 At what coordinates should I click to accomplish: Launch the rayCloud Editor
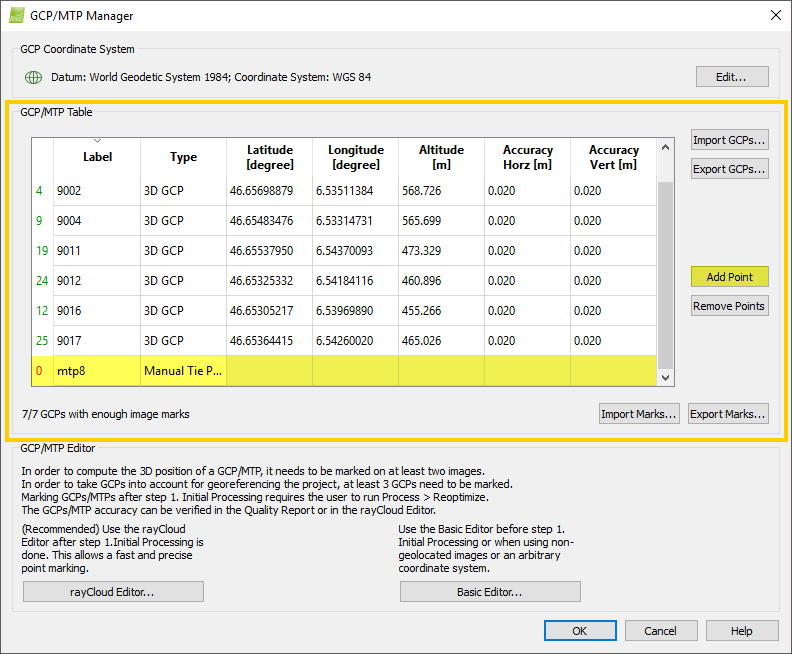point(113,592)
